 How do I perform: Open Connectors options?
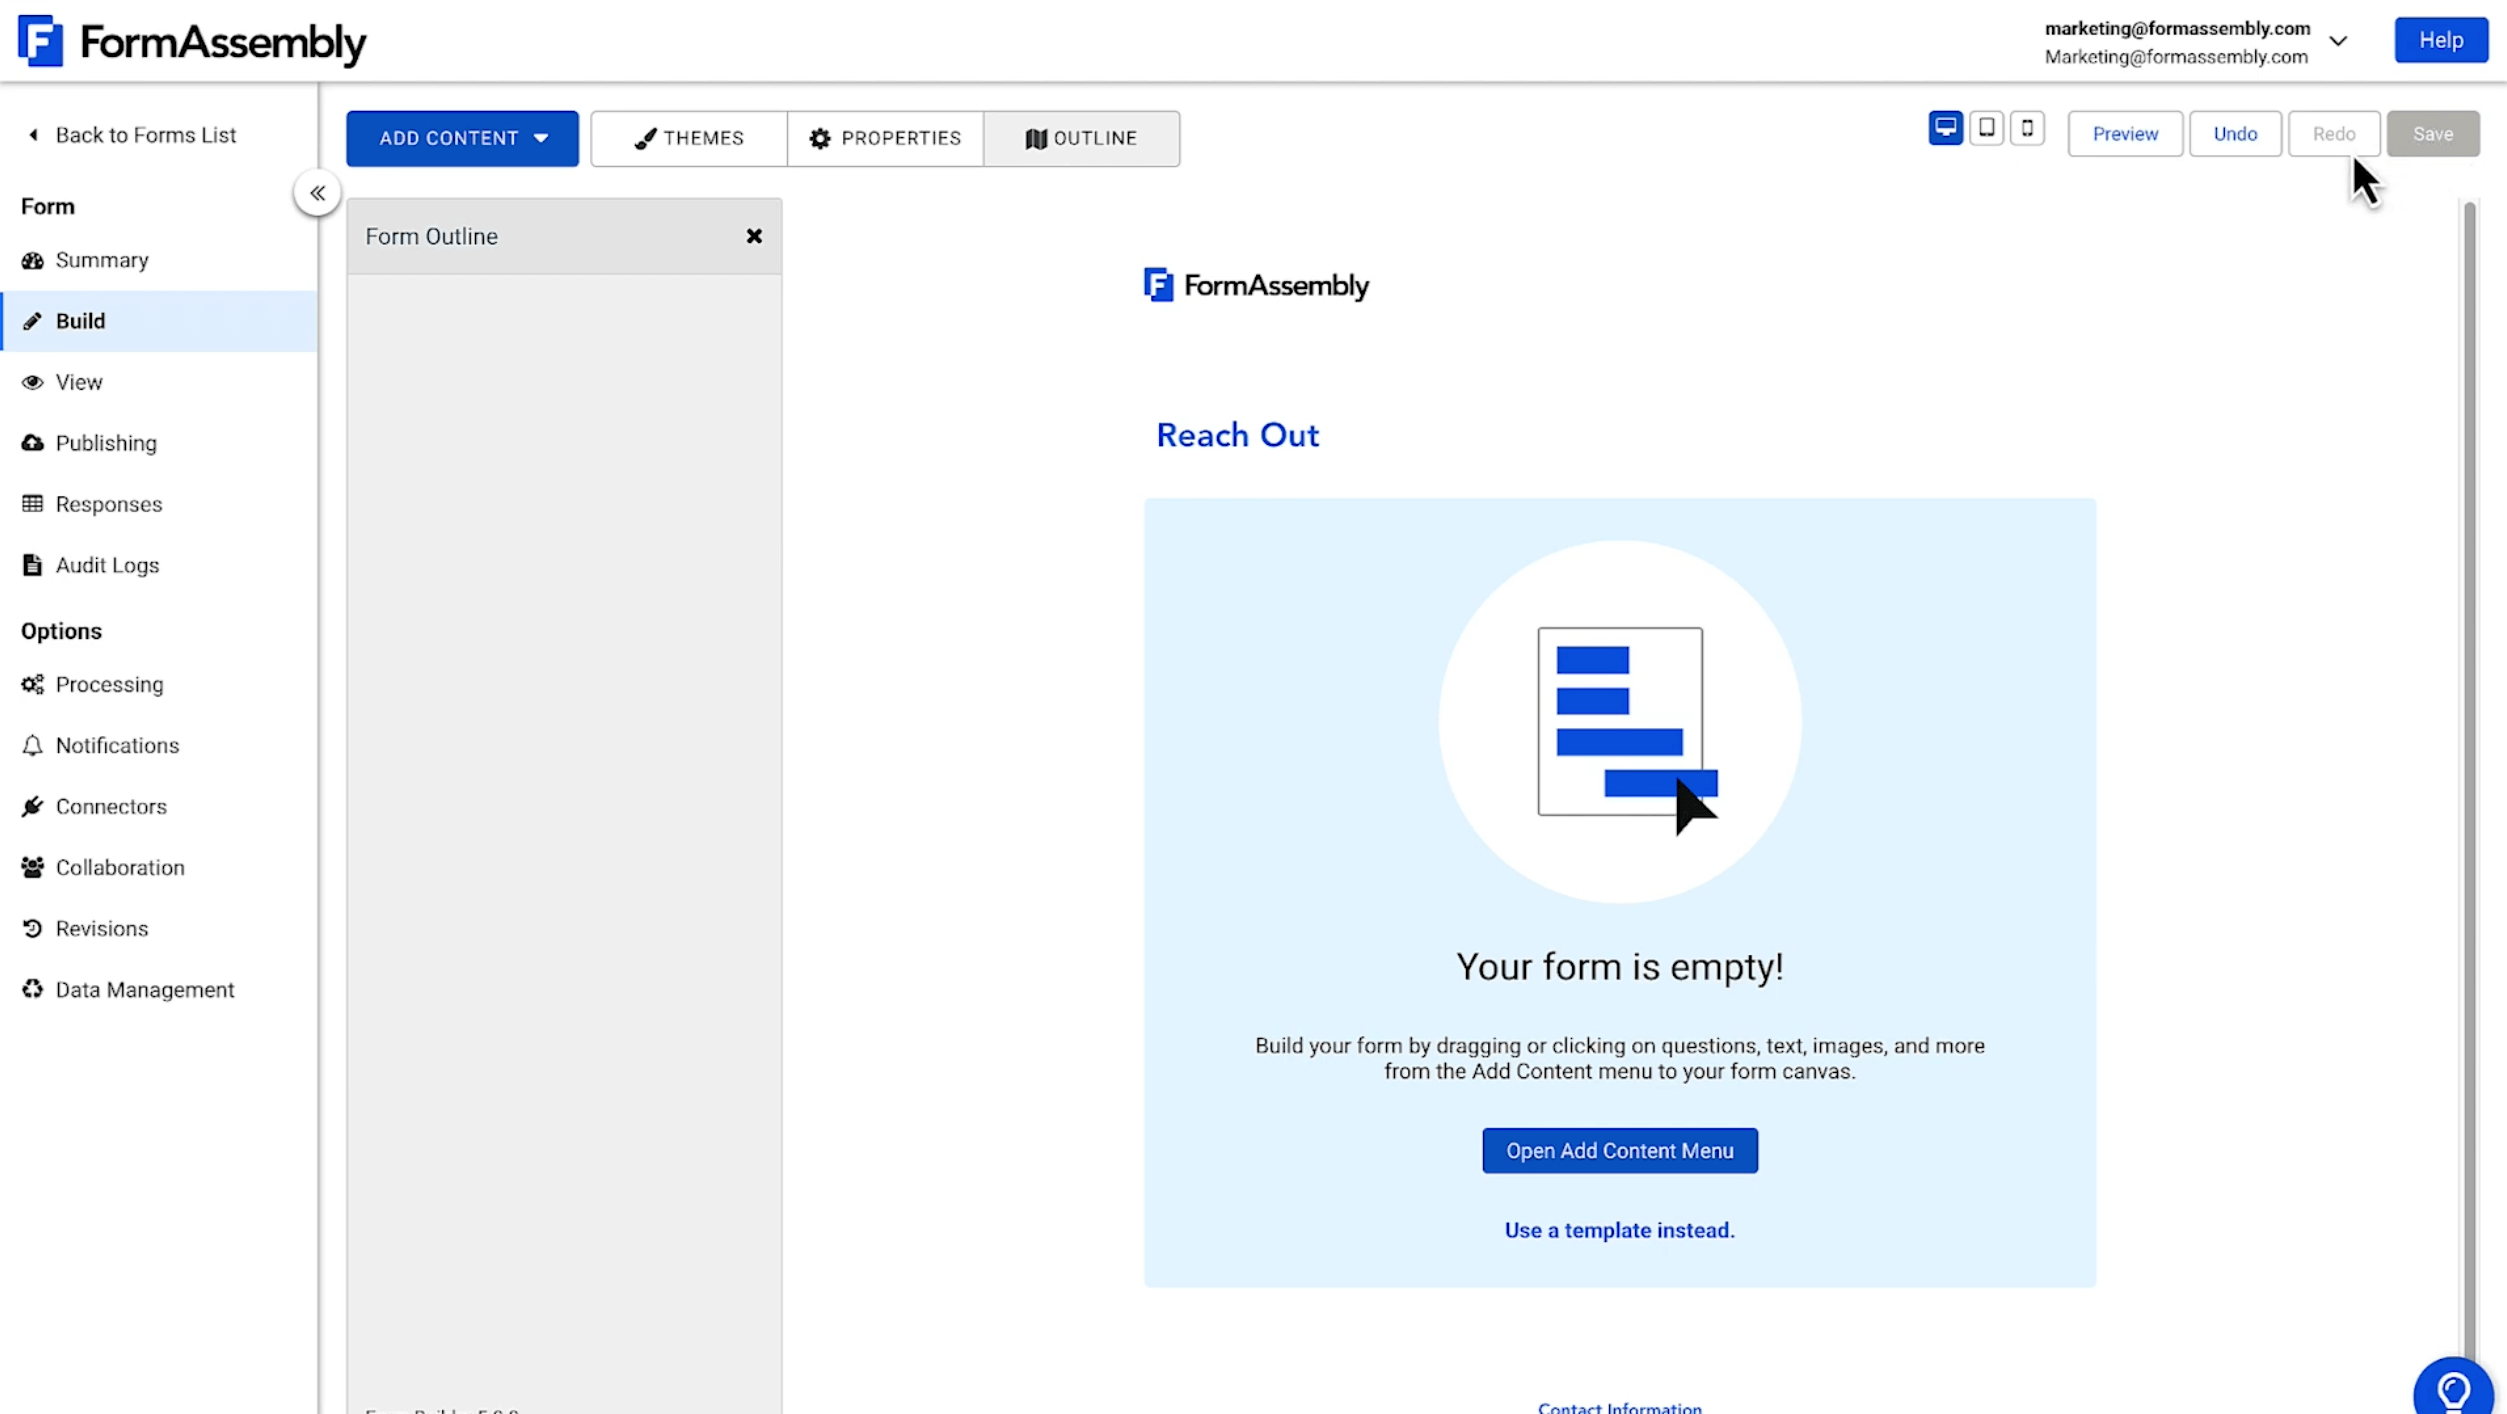[x=111, y=806]
